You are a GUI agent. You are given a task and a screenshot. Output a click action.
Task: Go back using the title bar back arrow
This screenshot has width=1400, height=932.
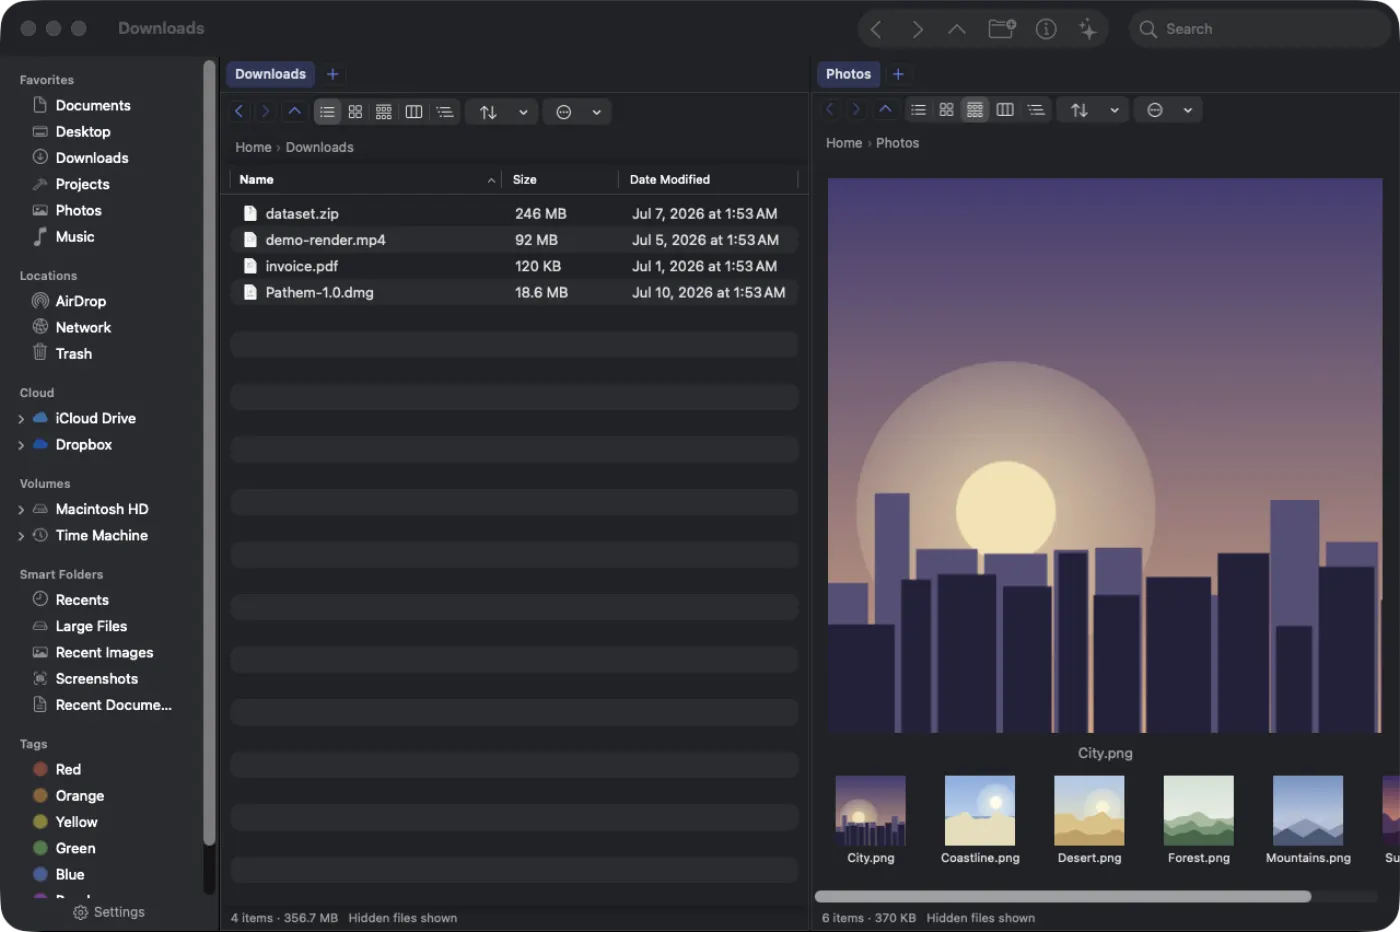pos(876,29)
